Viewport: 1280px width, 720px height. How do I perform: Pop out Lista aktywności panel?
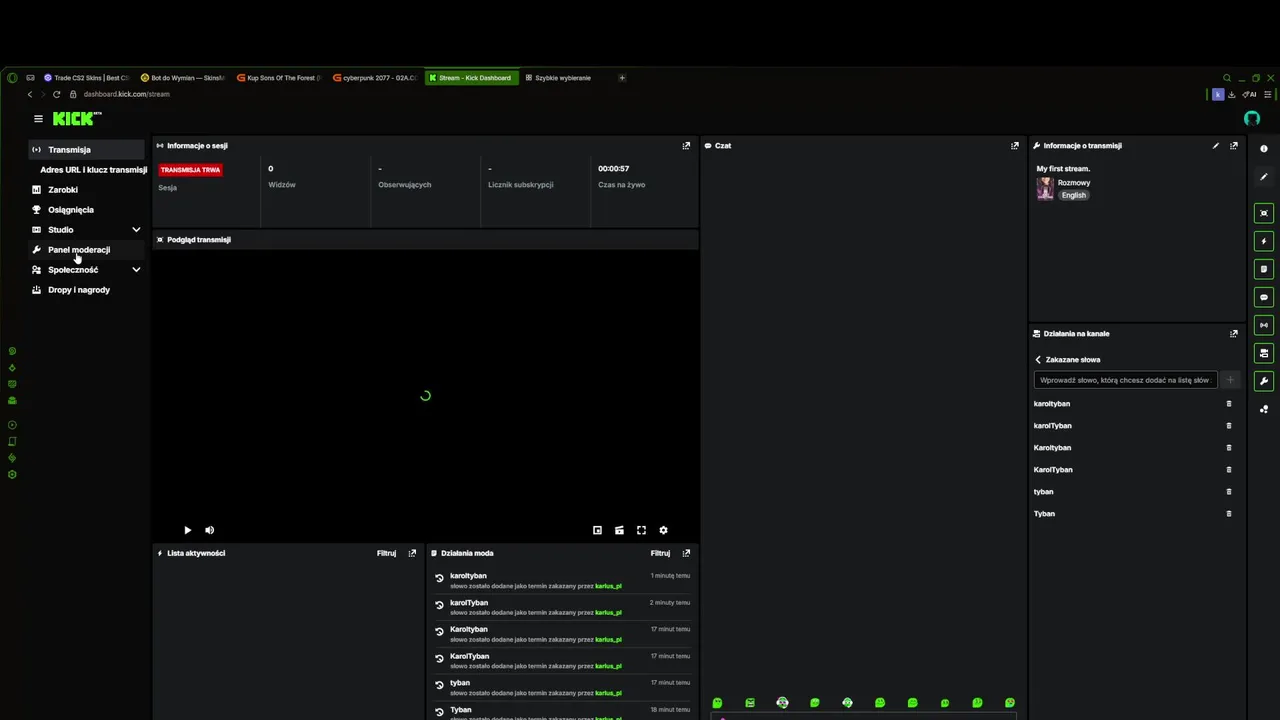click(412, 553)
